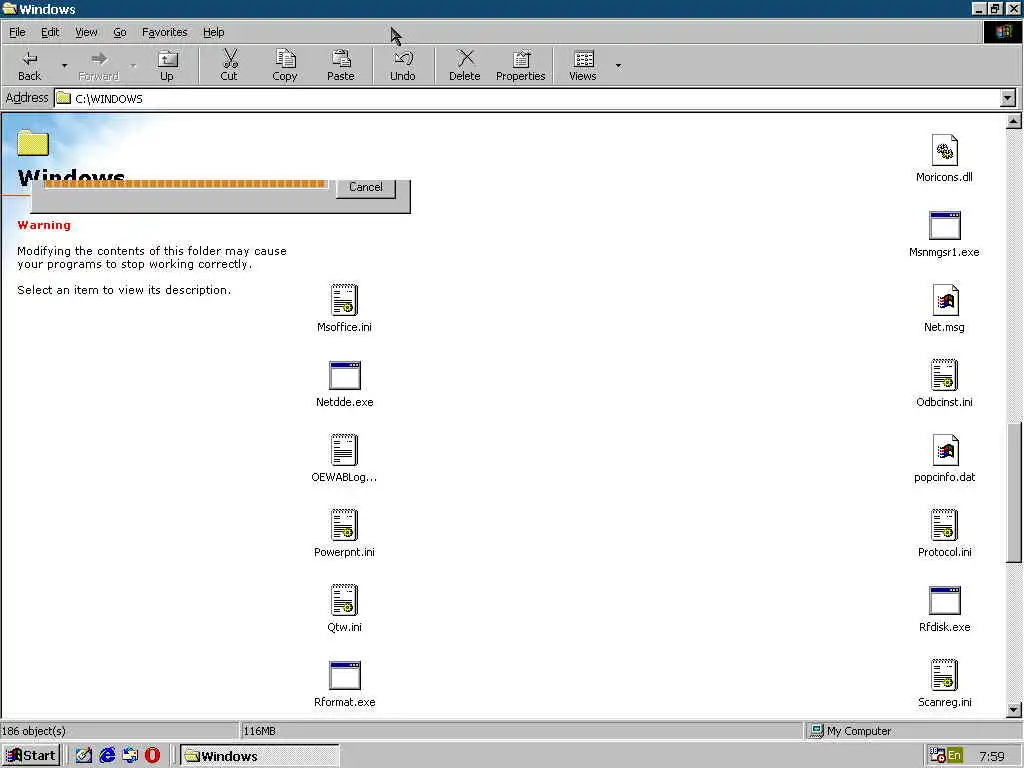Select the Scanreg.ini file icon

pos(944,675)
